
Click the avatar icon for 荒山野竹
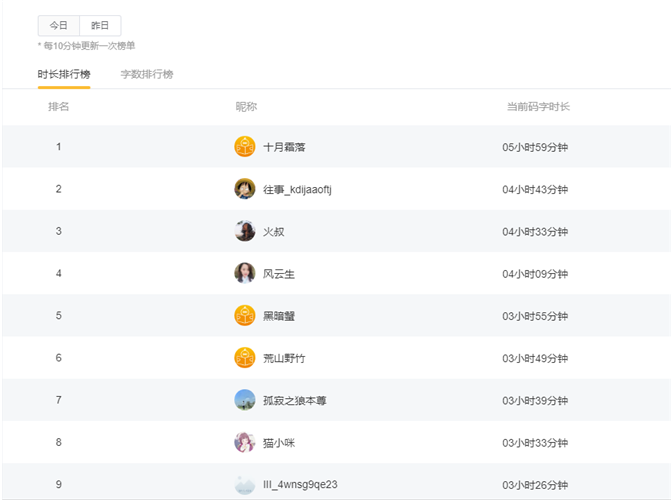pyautogui.click(x=245, y=358)
